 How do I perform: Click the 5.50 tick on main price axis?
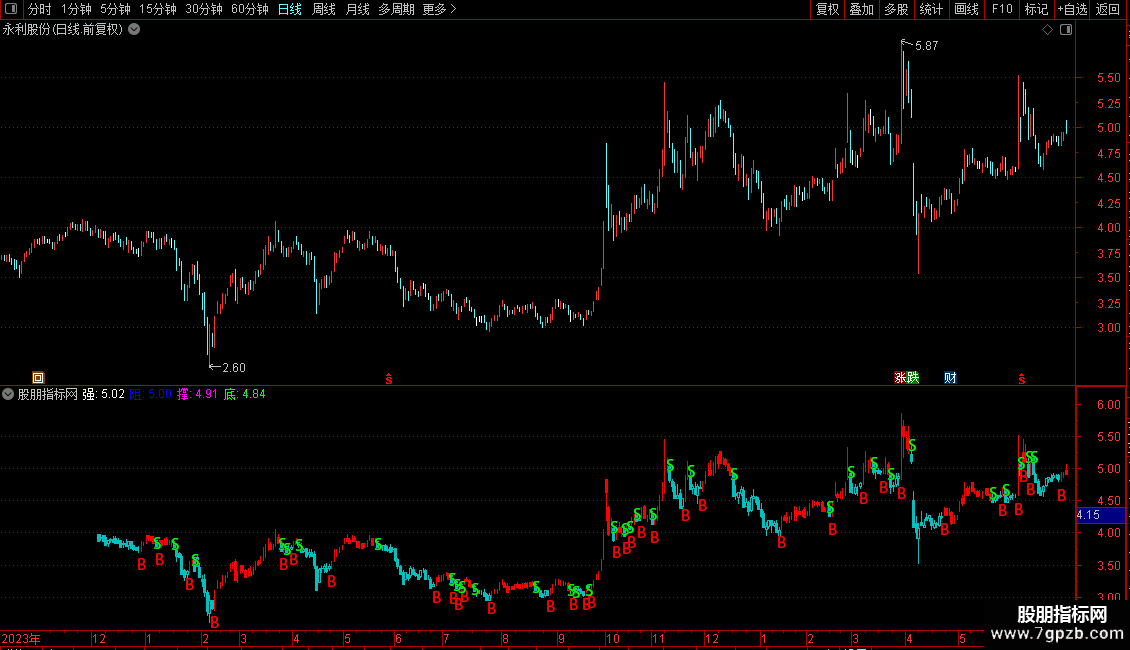pos(1108,78)
